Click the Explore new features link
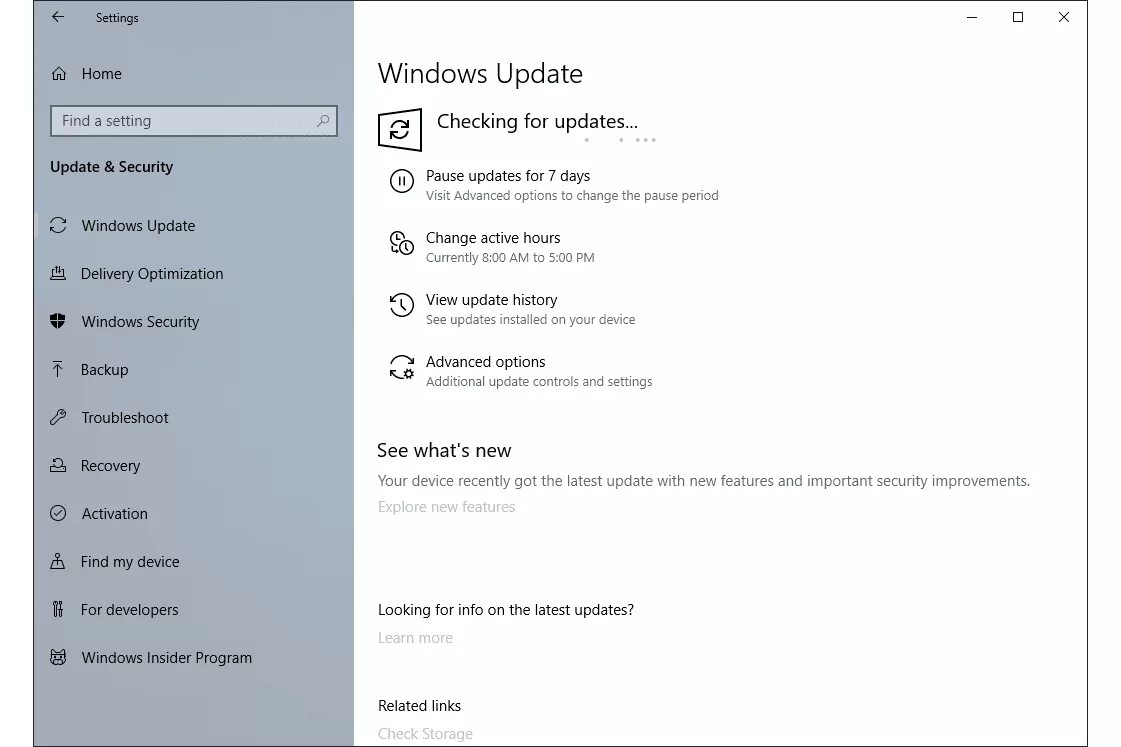The width and height of the screenshot is (1121, 747). 446,507
